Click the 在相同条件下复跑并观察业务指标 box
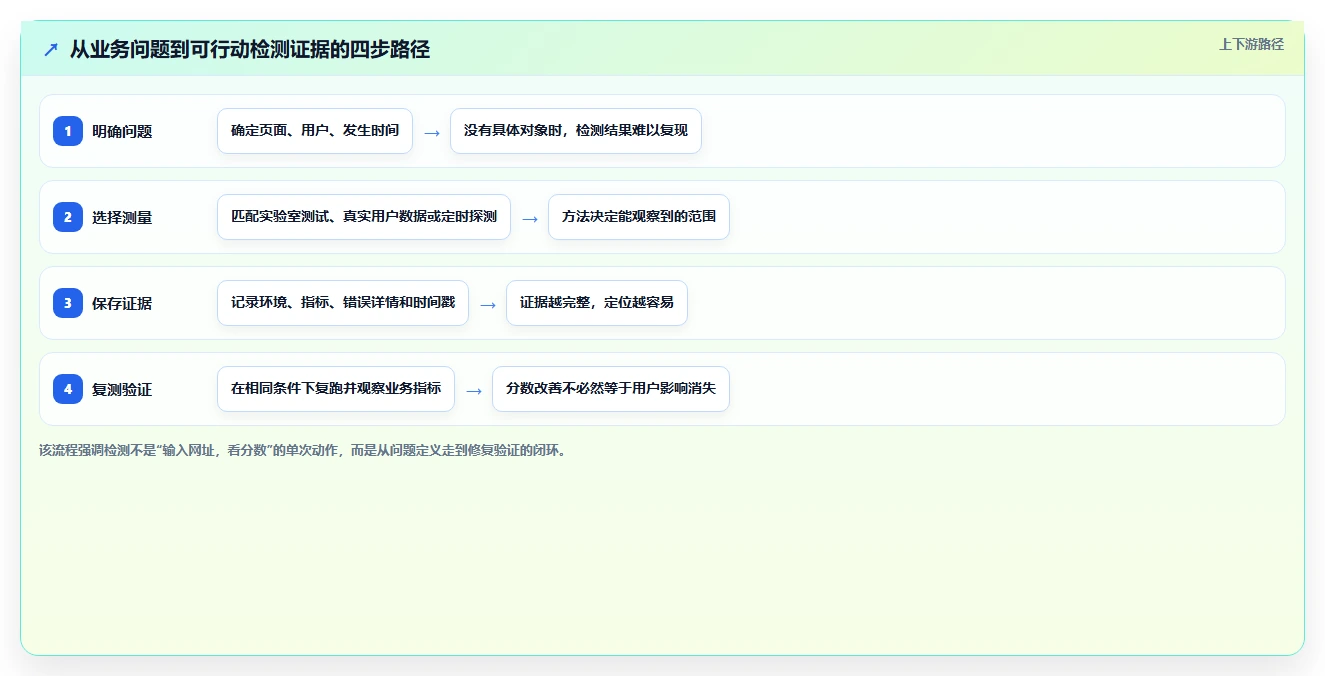1325x676 pixels. [336, 389]
